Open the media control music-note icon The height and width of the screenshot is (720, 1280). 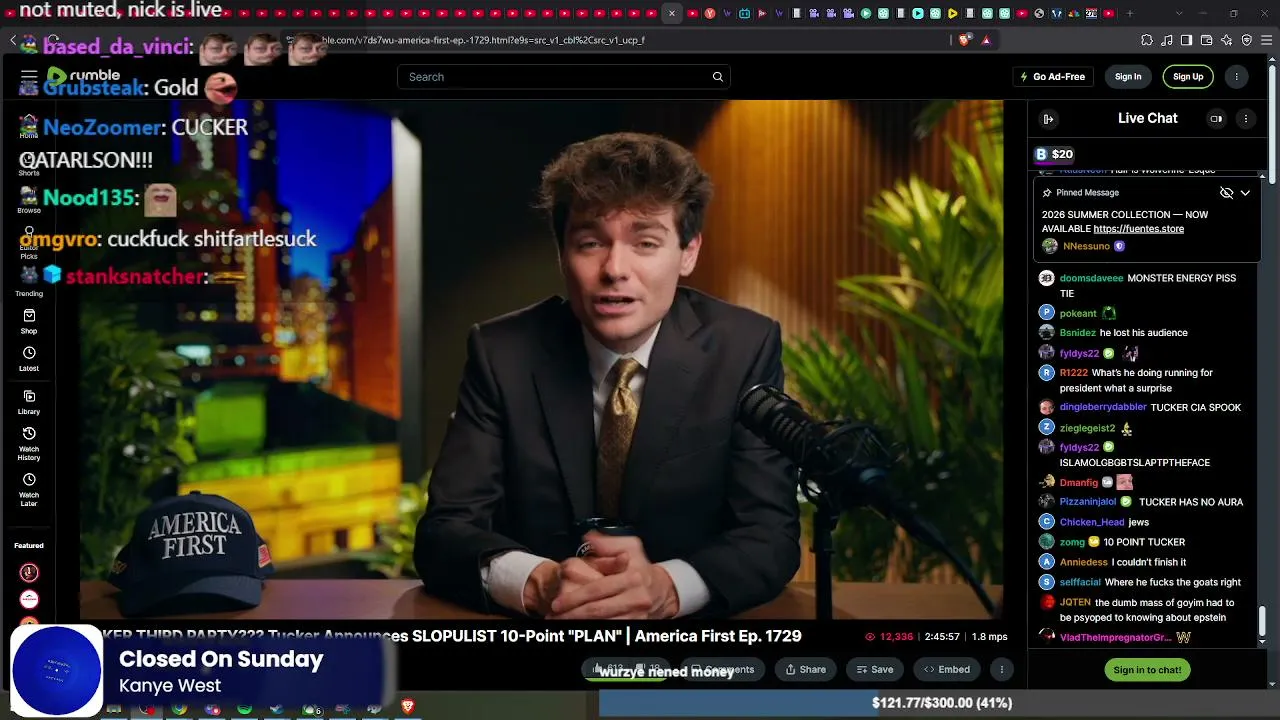click(1167, 40)
